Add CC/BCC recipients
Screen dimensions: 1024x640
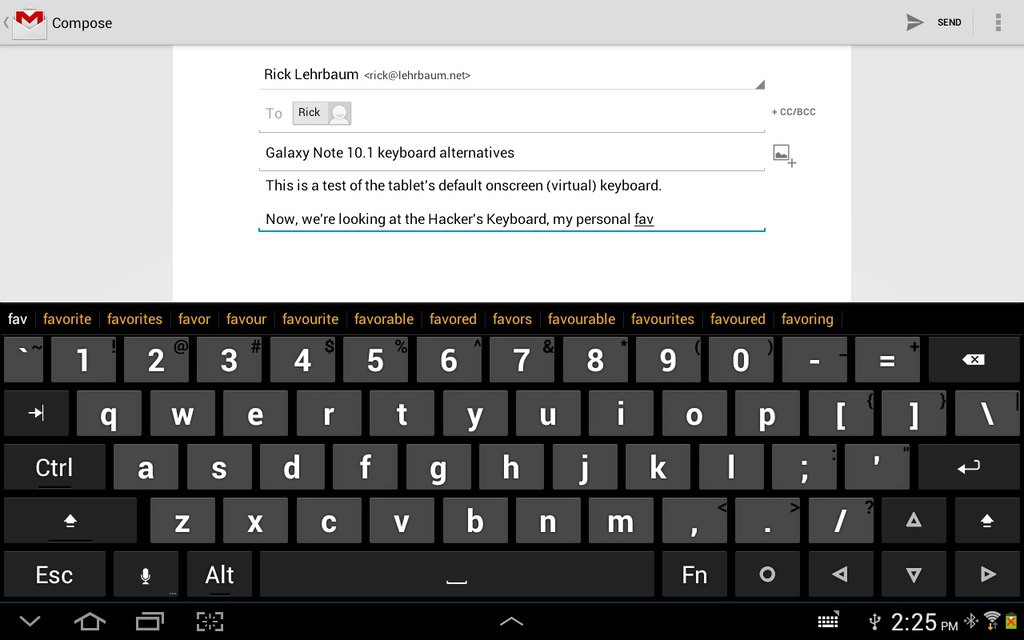click(793, 112)
